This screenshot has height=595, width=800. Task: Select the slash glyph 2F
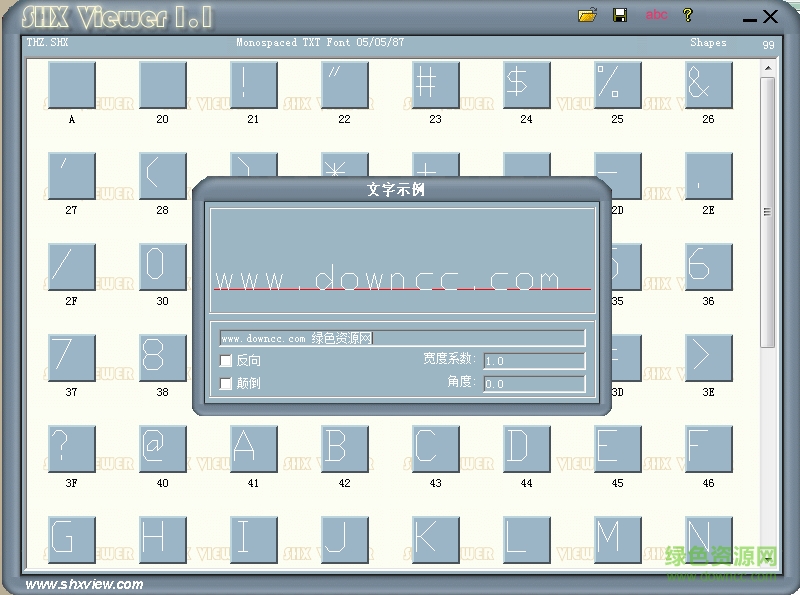click(72, 267)
